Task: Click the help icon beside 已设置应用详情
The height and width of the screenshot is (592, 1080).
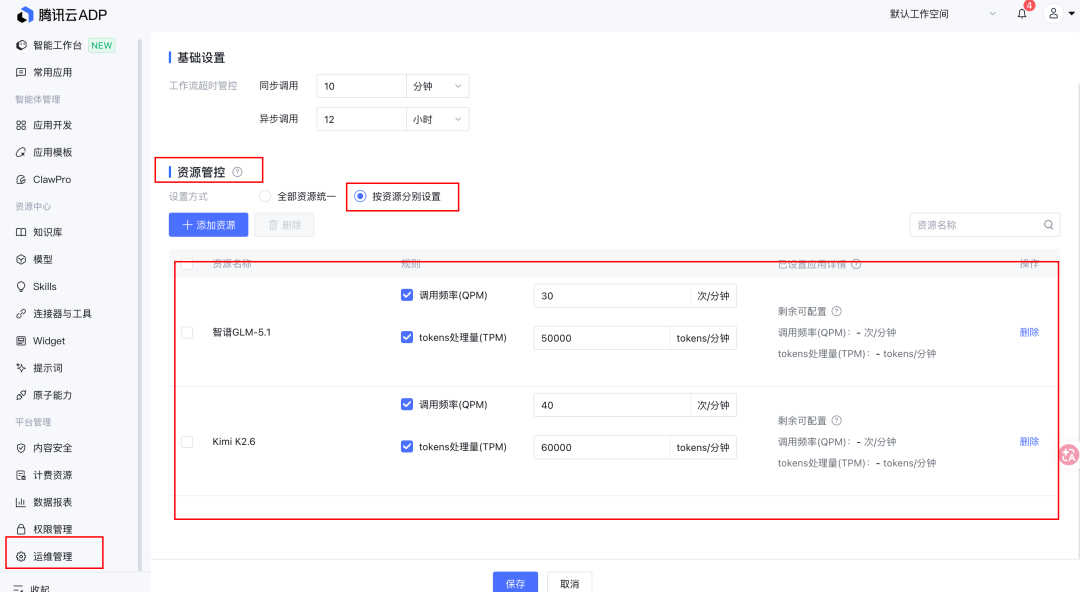Action: click(x=856, y=265)
